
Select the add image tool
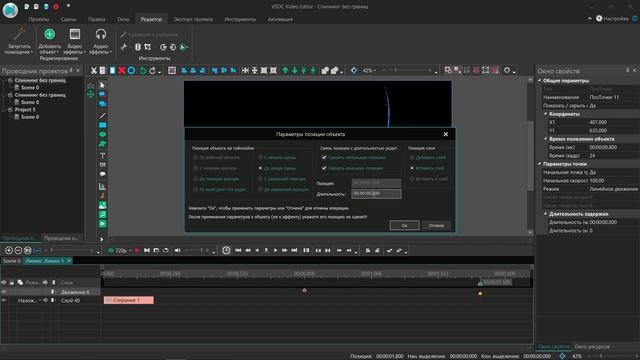click(x=102, y=205)
